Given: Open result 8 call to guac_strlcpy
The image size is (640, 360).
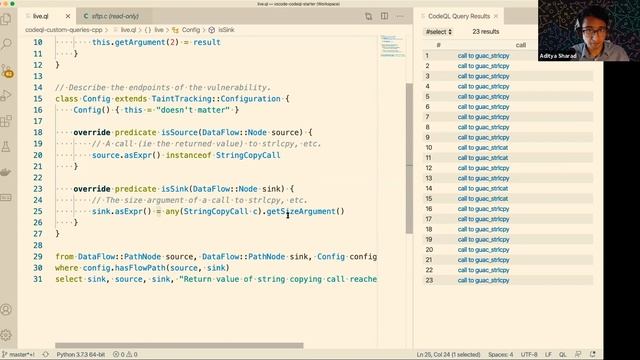Looking at the screenshot, I should [x=483, y=127].
